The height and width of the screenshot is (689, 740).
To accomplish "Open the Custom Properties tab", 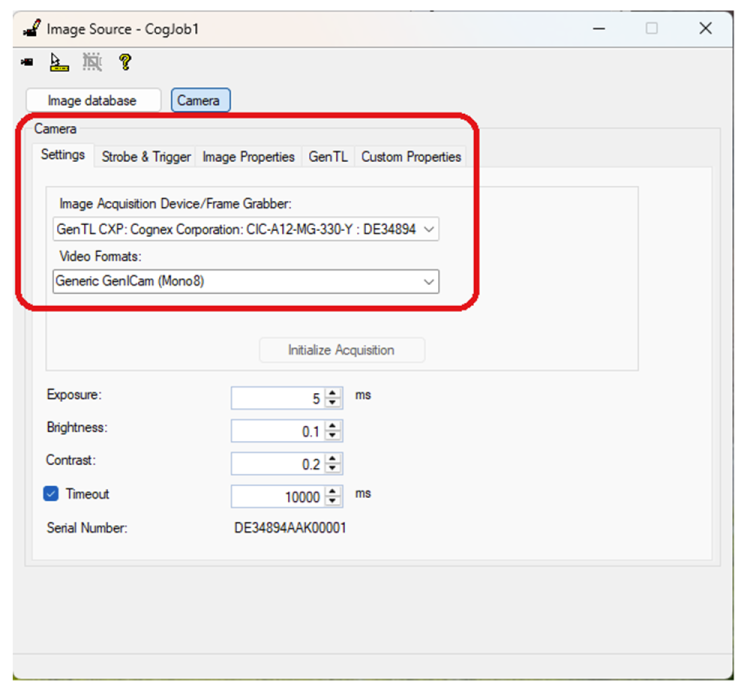I will click(411, 157).
